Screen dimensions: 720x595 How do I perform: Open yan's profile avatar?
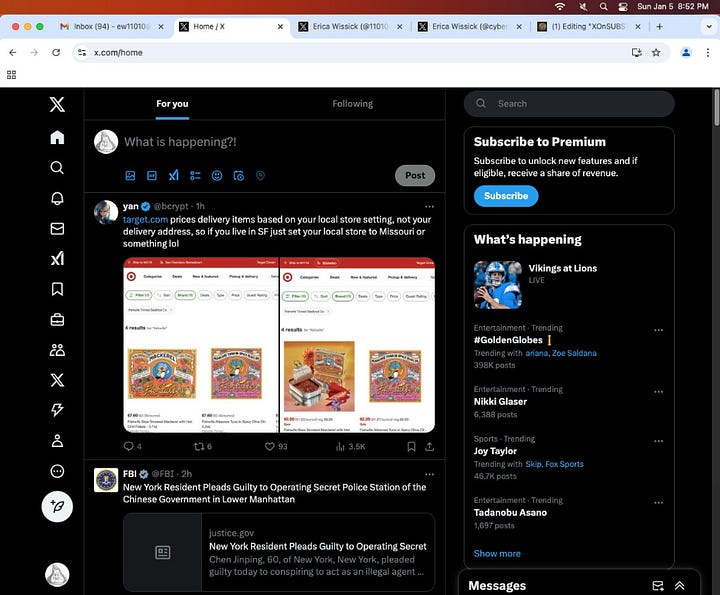tap(106, 212)
